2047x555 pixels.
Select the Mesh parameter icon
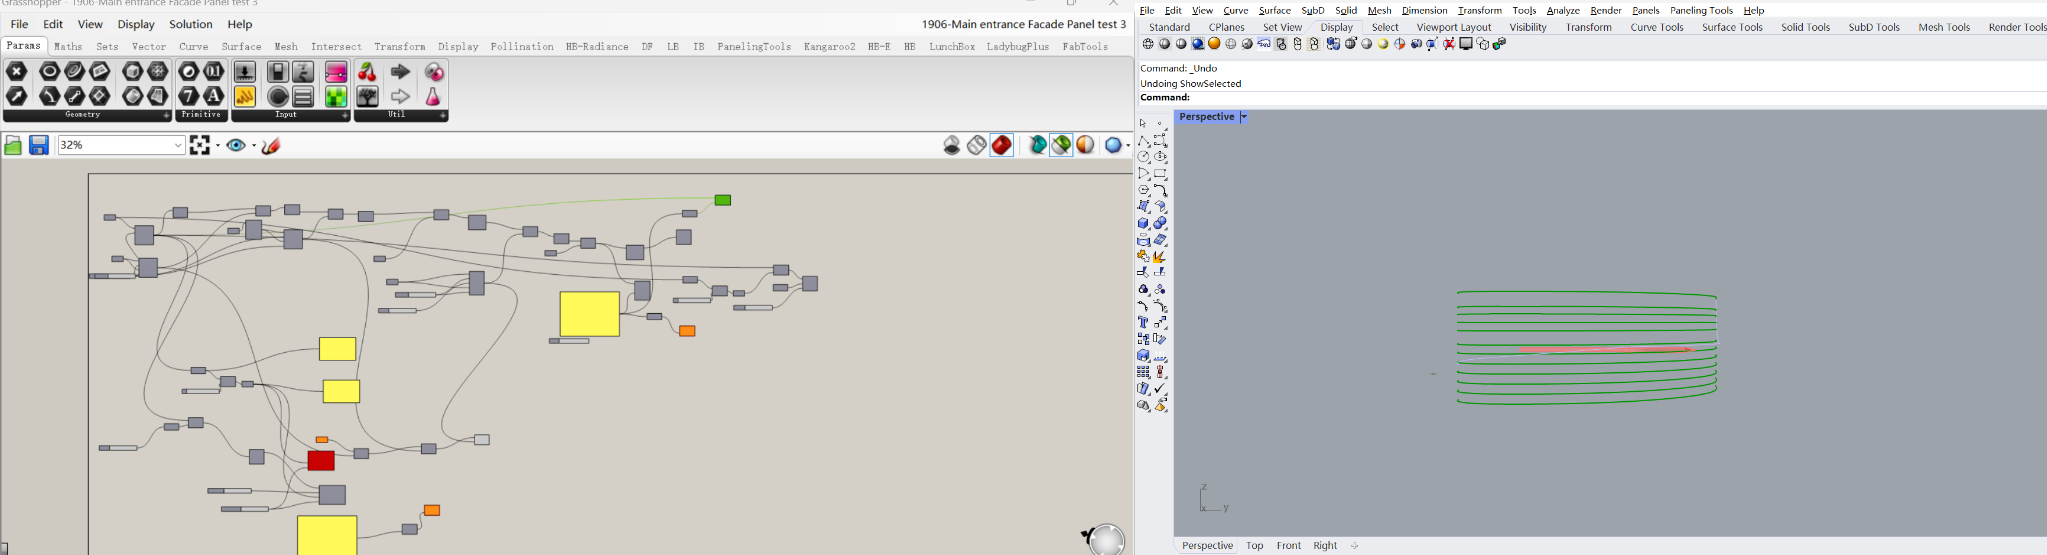pyautogui.click(x=158, y=71)
